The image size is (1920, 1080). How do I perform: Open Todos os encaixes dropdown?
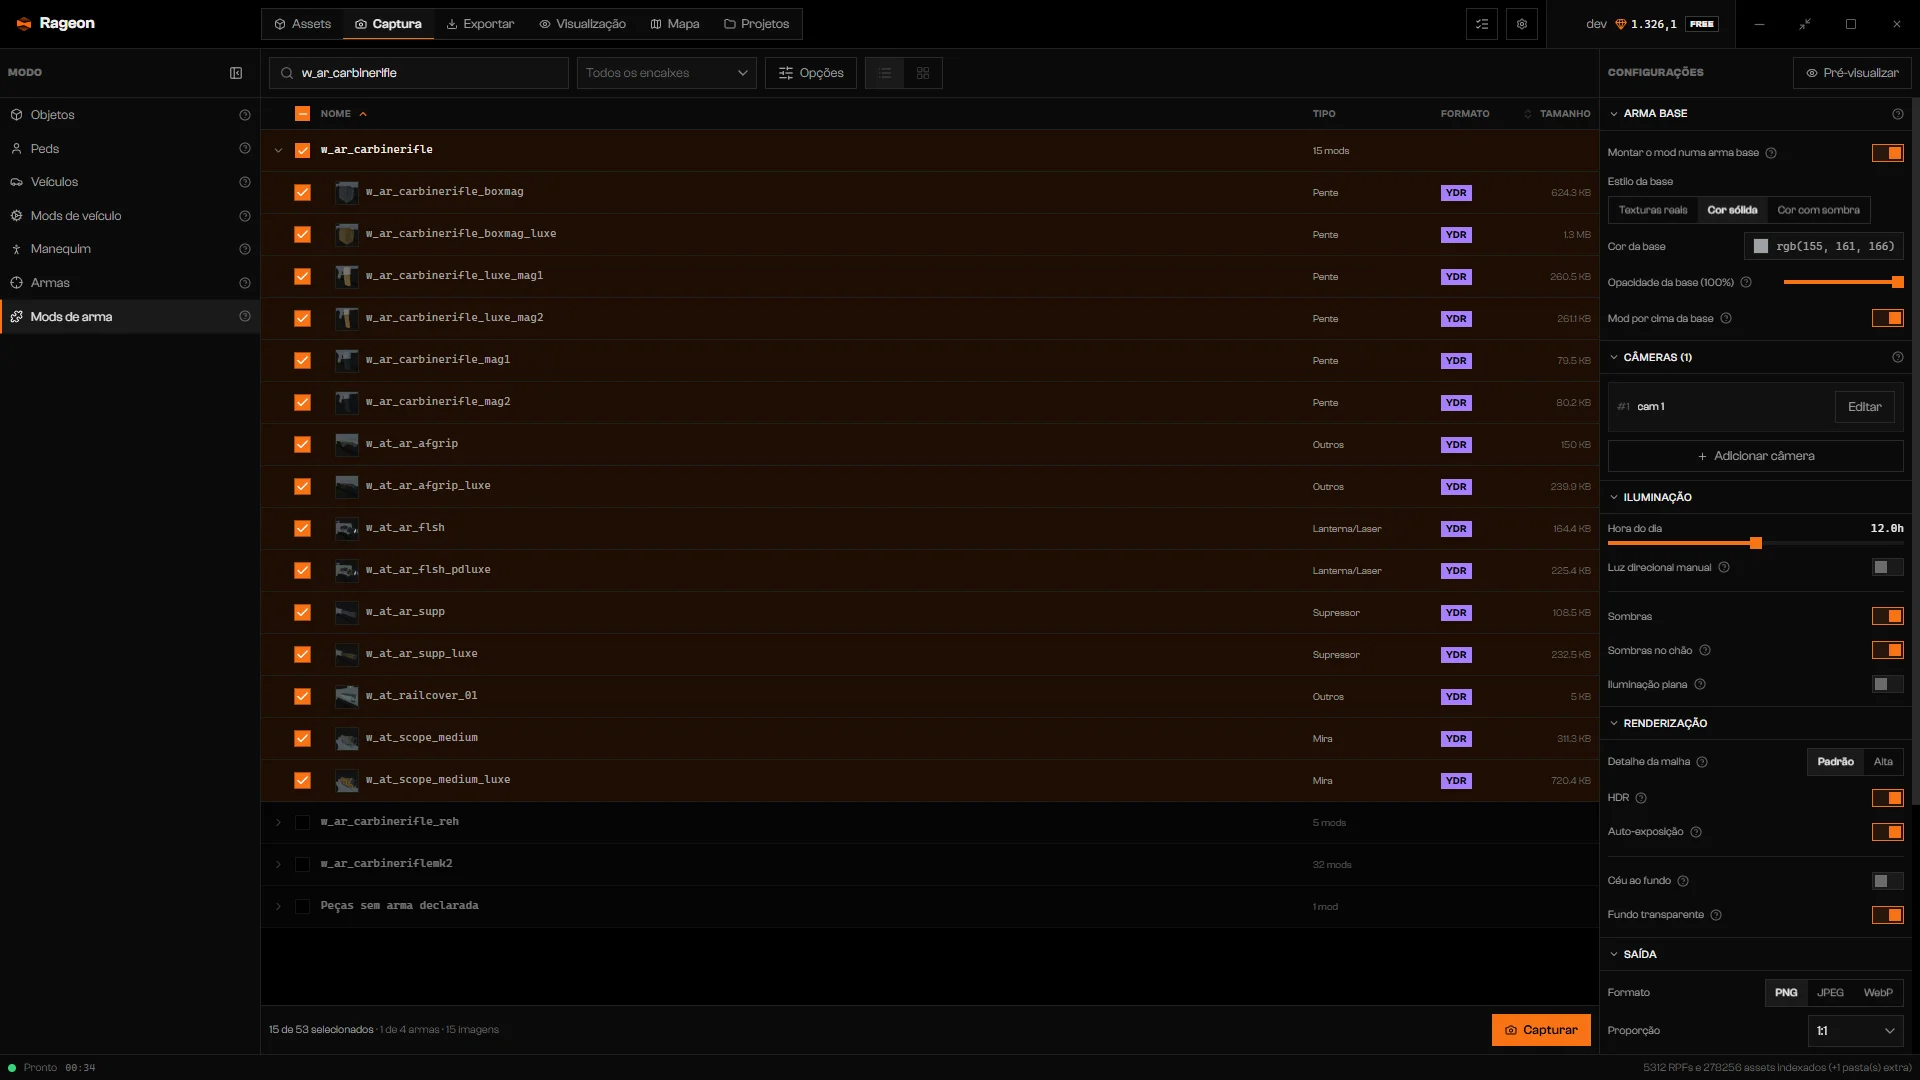[666, 73]
